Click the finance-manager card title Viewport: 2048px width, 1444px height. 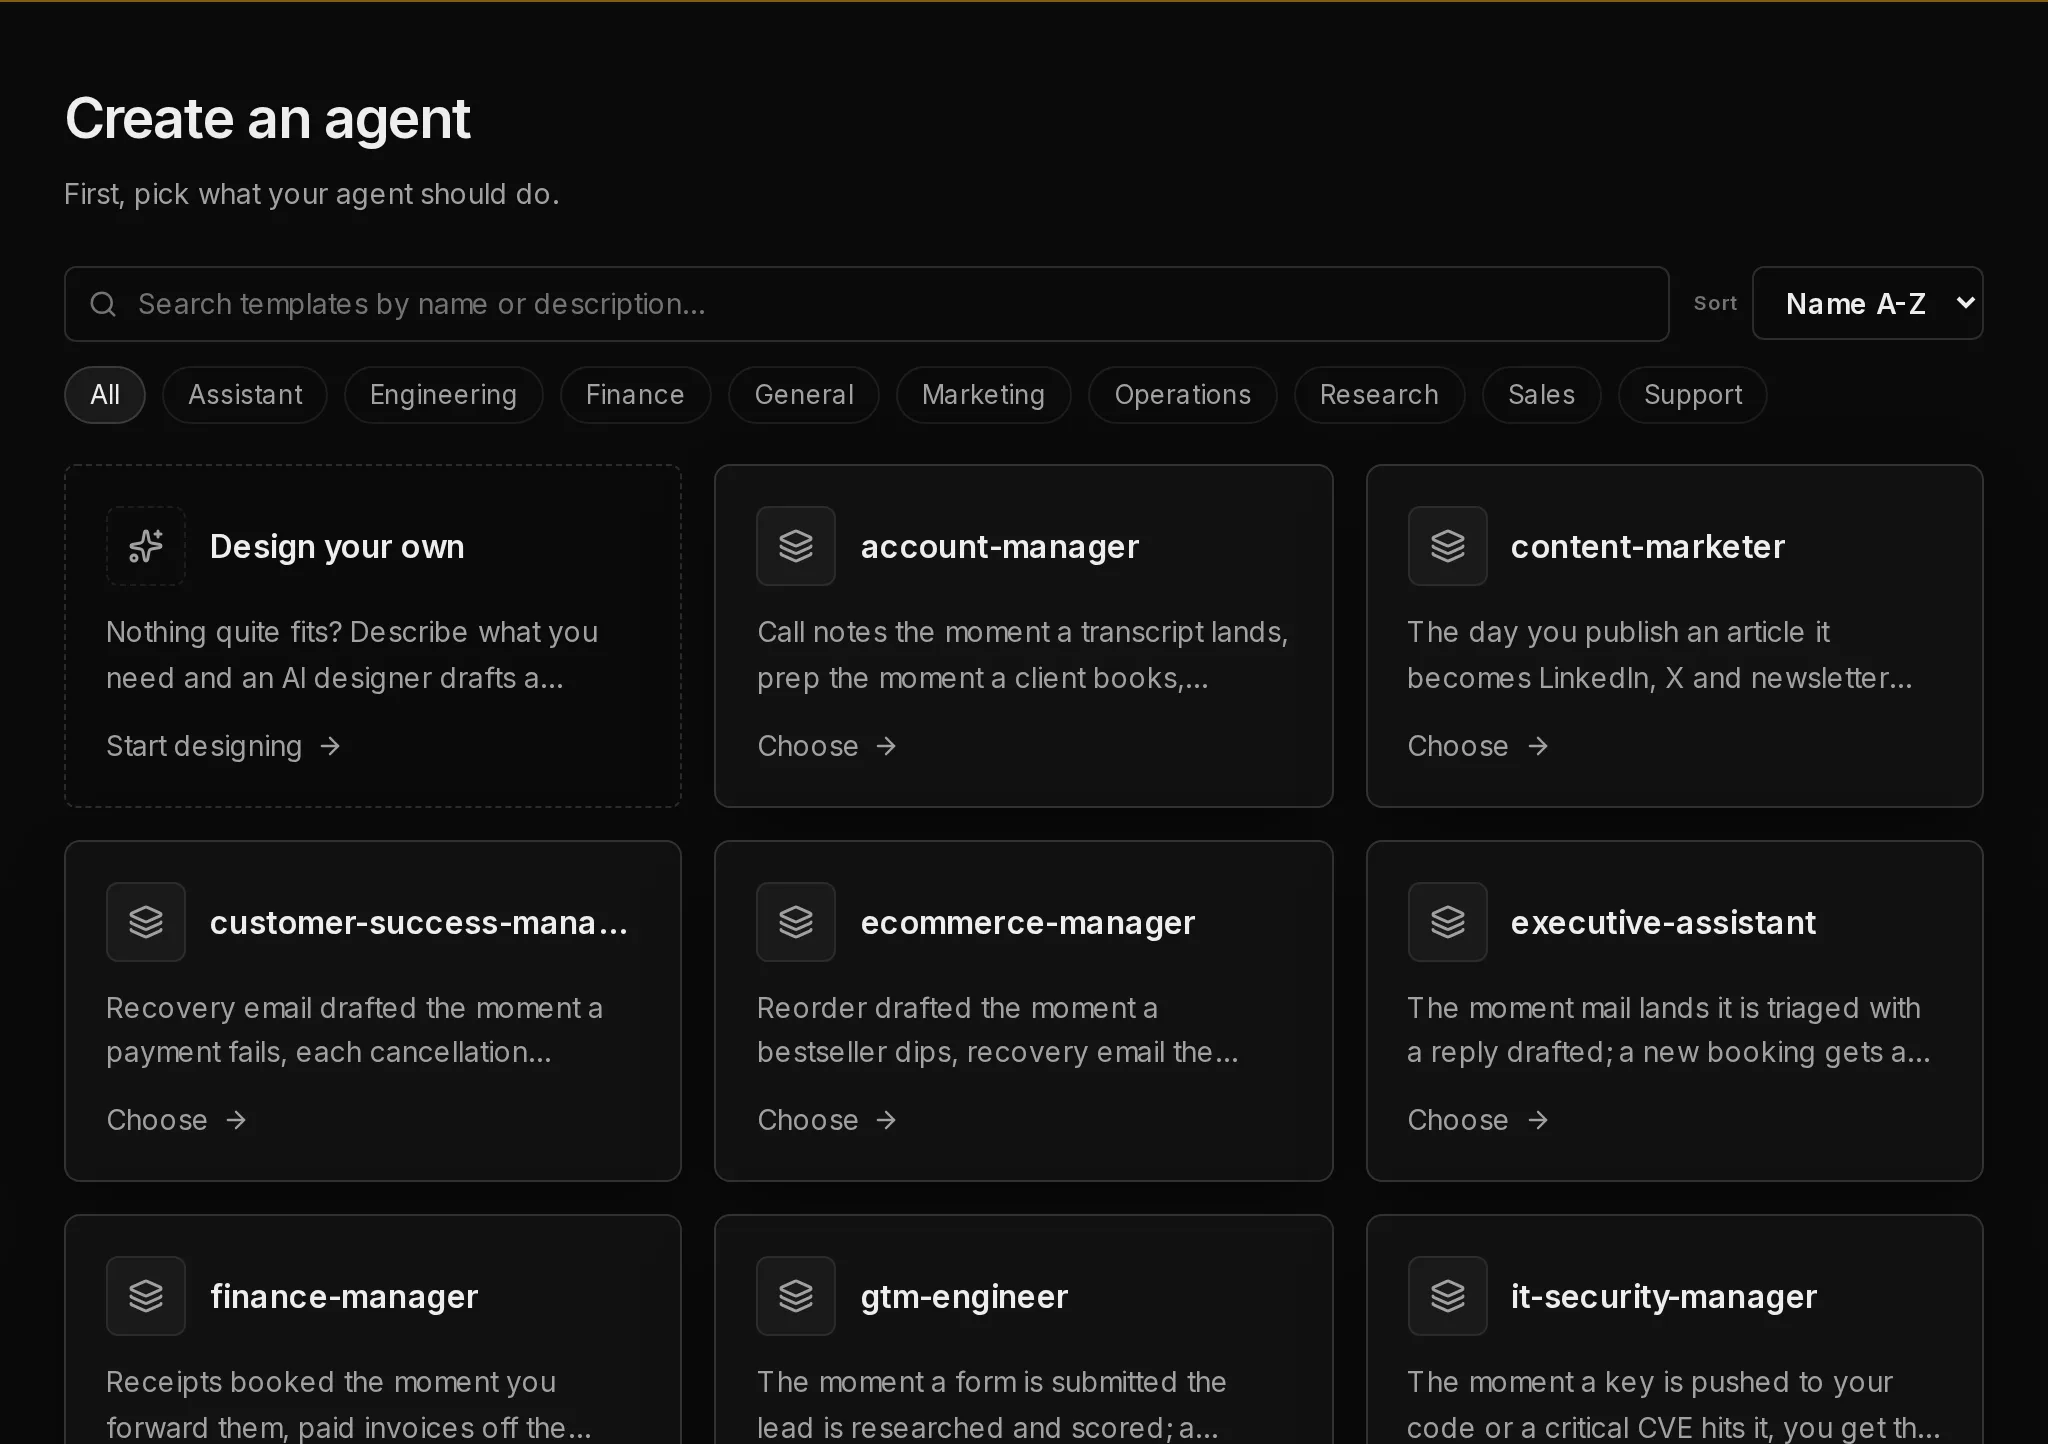click(x=344, y=1297)
